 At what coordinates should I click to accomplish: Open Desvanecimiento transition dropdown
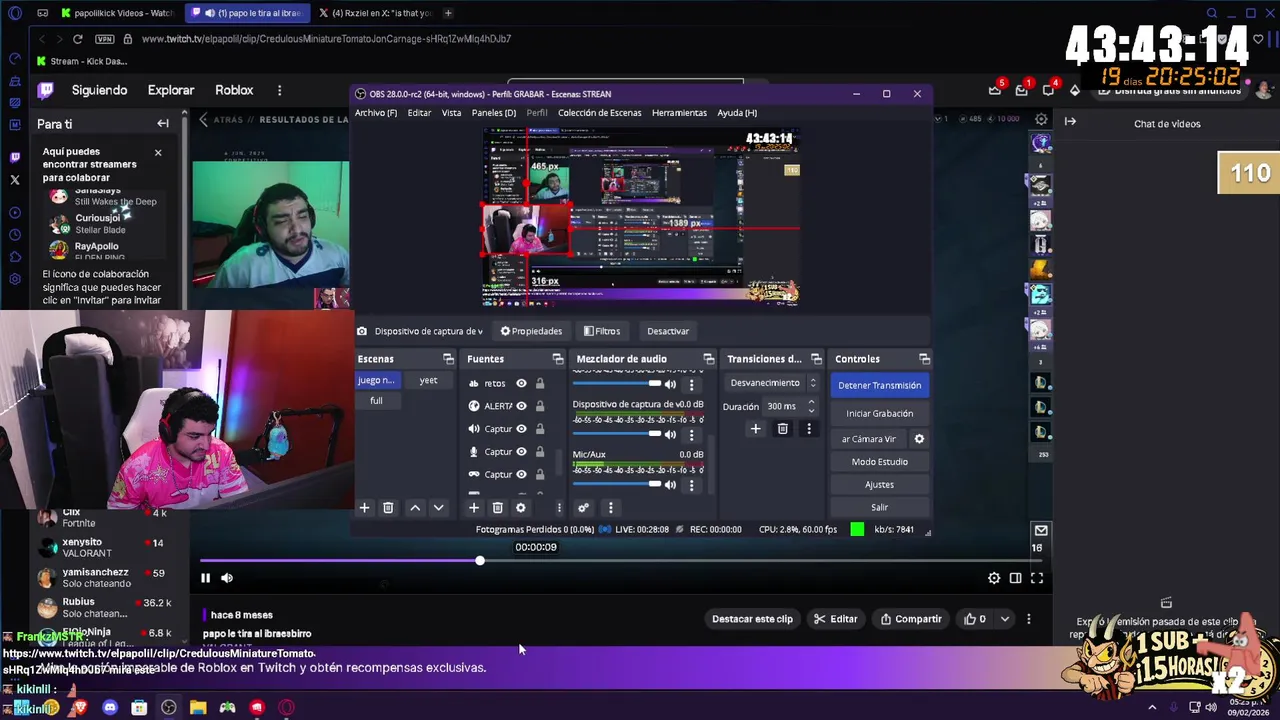(774, 383)
